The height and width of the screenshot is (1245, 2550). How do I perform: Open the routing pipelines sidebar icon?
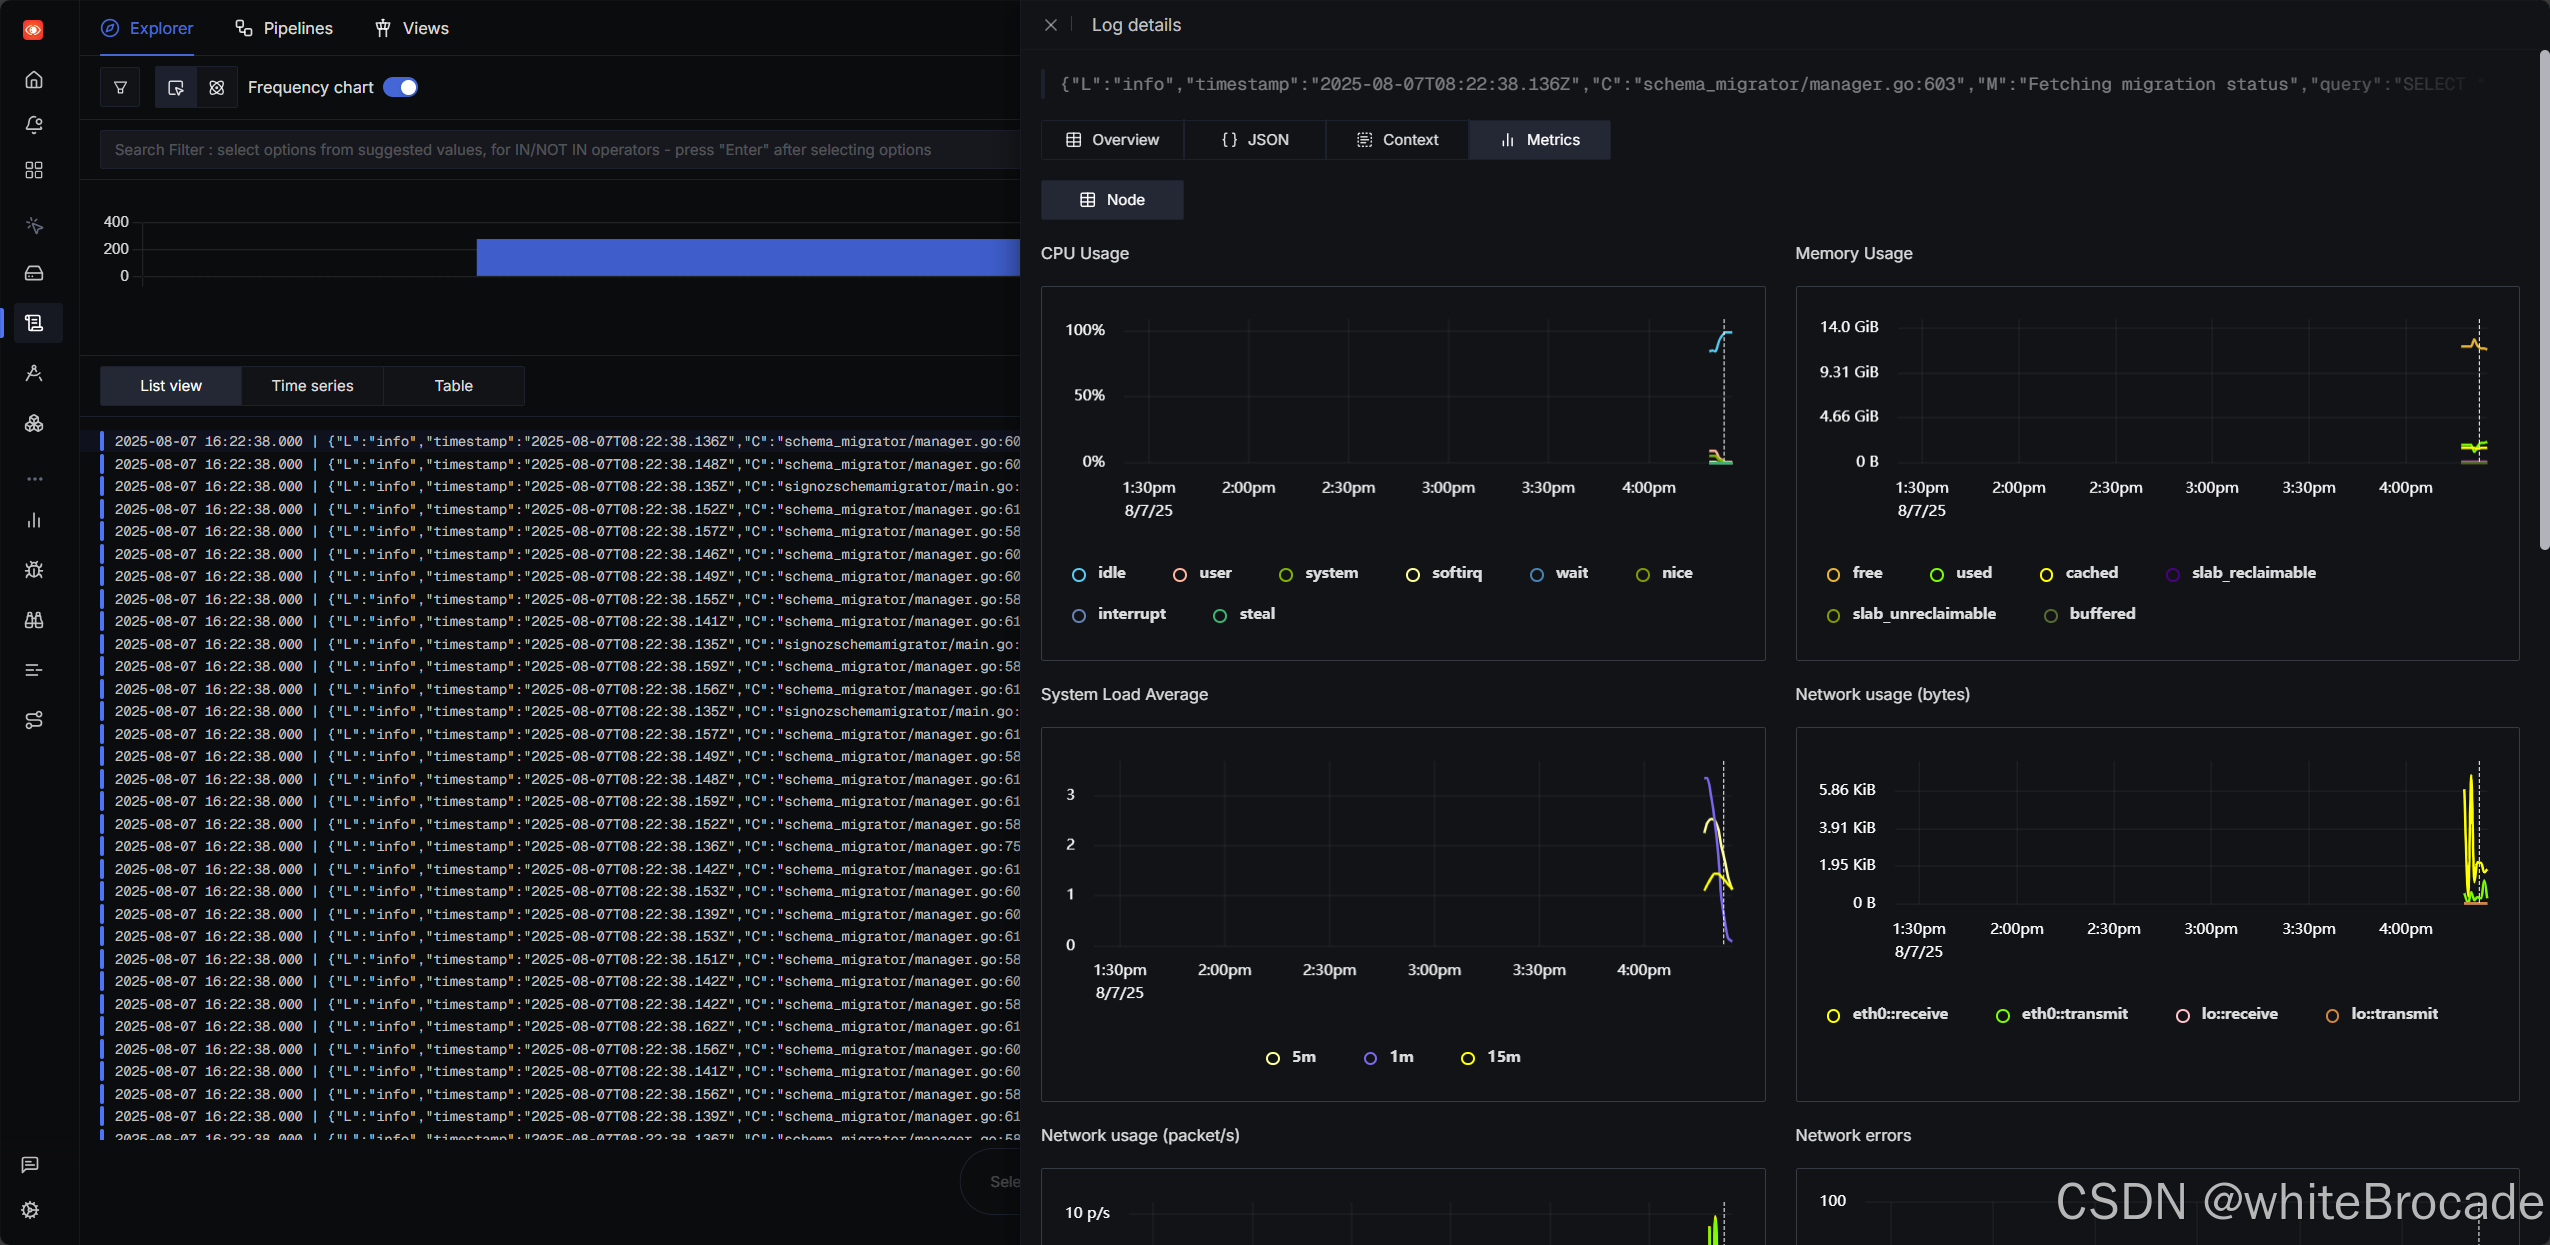(34, 720)
